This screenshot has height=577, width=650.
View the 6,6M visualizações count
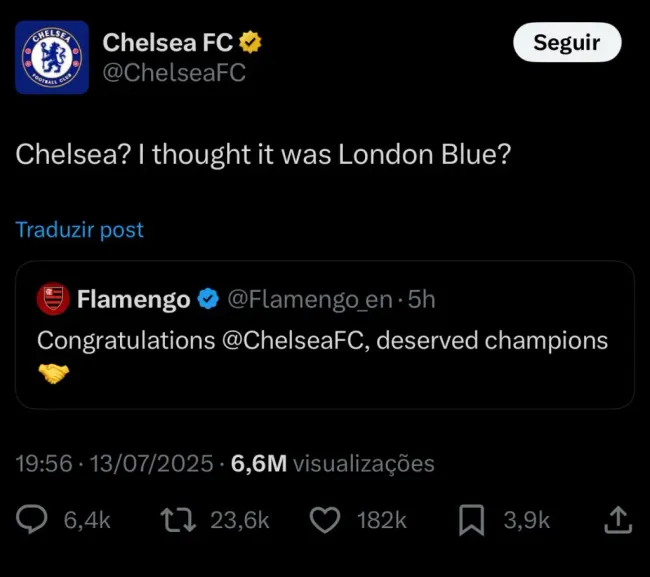coord(333,463)
